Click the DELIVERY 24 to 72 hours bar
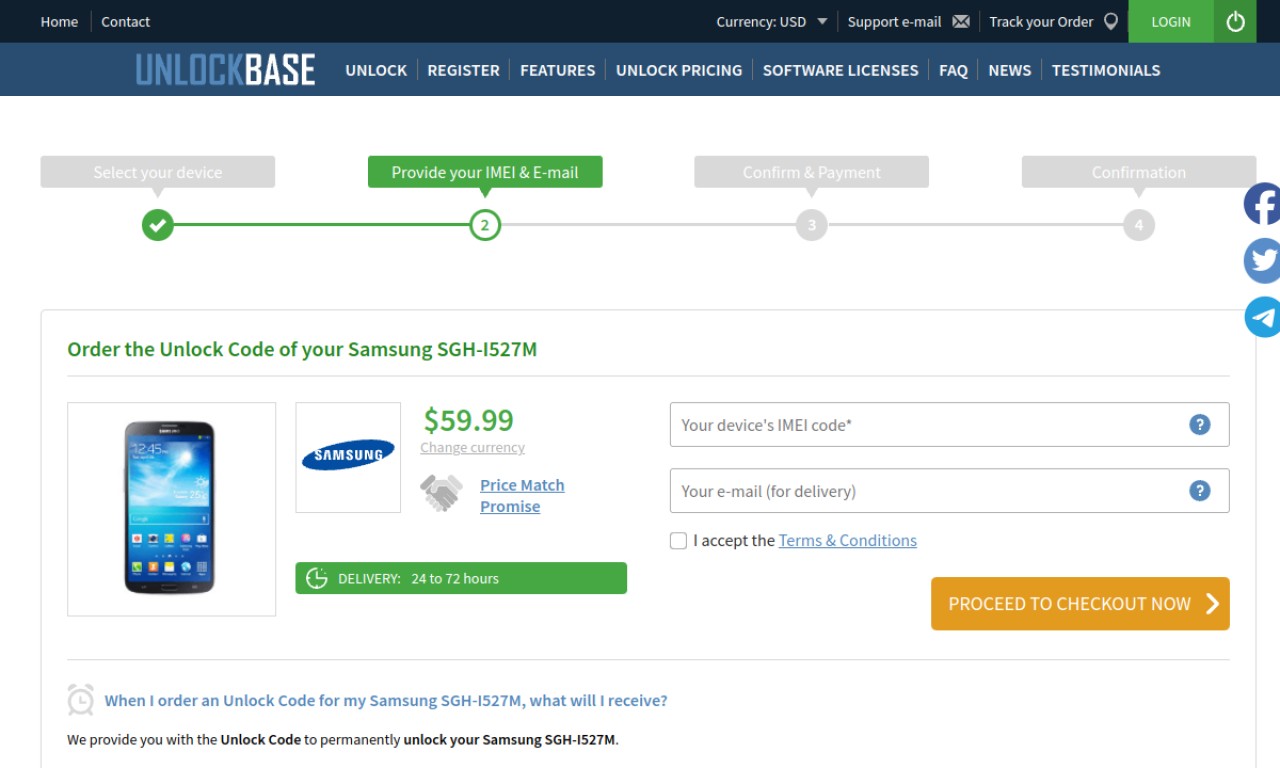The image size is (1280, 768). 461,578
